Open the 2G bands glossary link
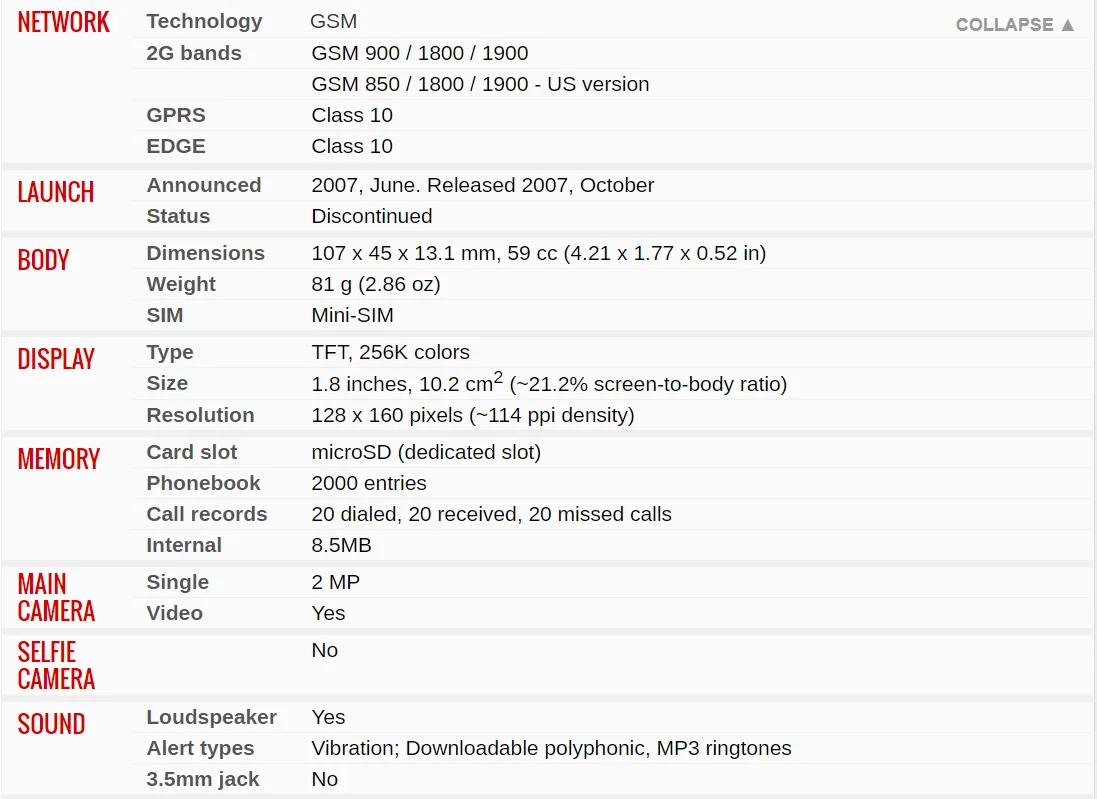The height and width of the screenshot is (799, 1097). click(x=194, y=53)
